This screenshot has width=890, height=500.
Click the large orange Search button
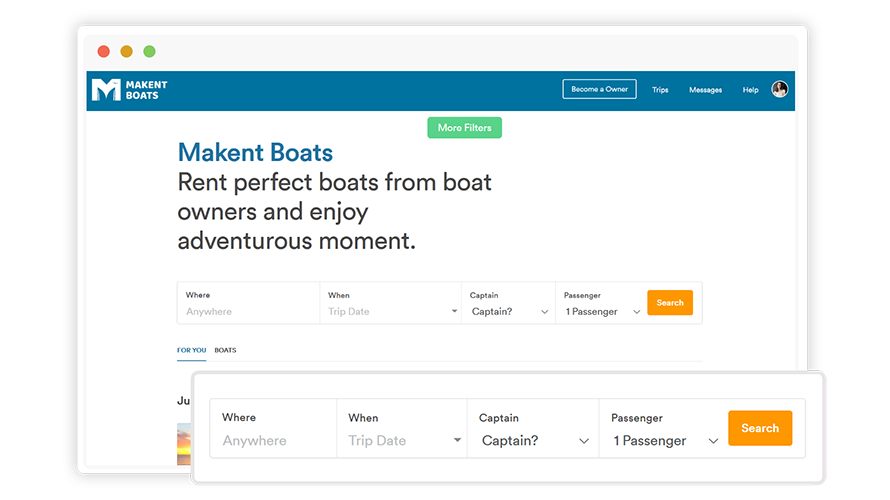point(760,428)
